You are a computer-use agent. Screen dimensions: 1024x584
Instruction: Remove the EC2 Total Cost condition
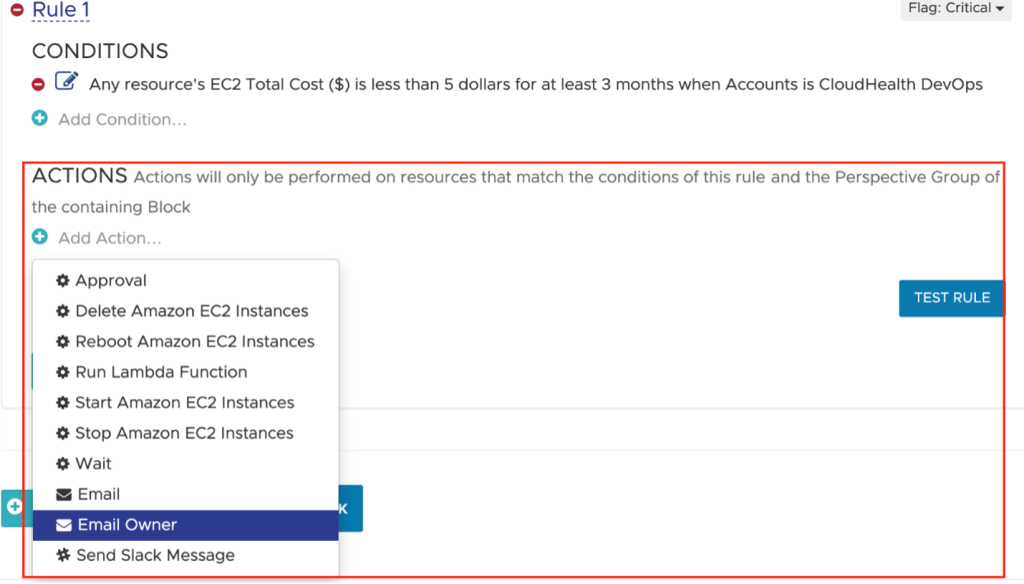tap(39, 85)
